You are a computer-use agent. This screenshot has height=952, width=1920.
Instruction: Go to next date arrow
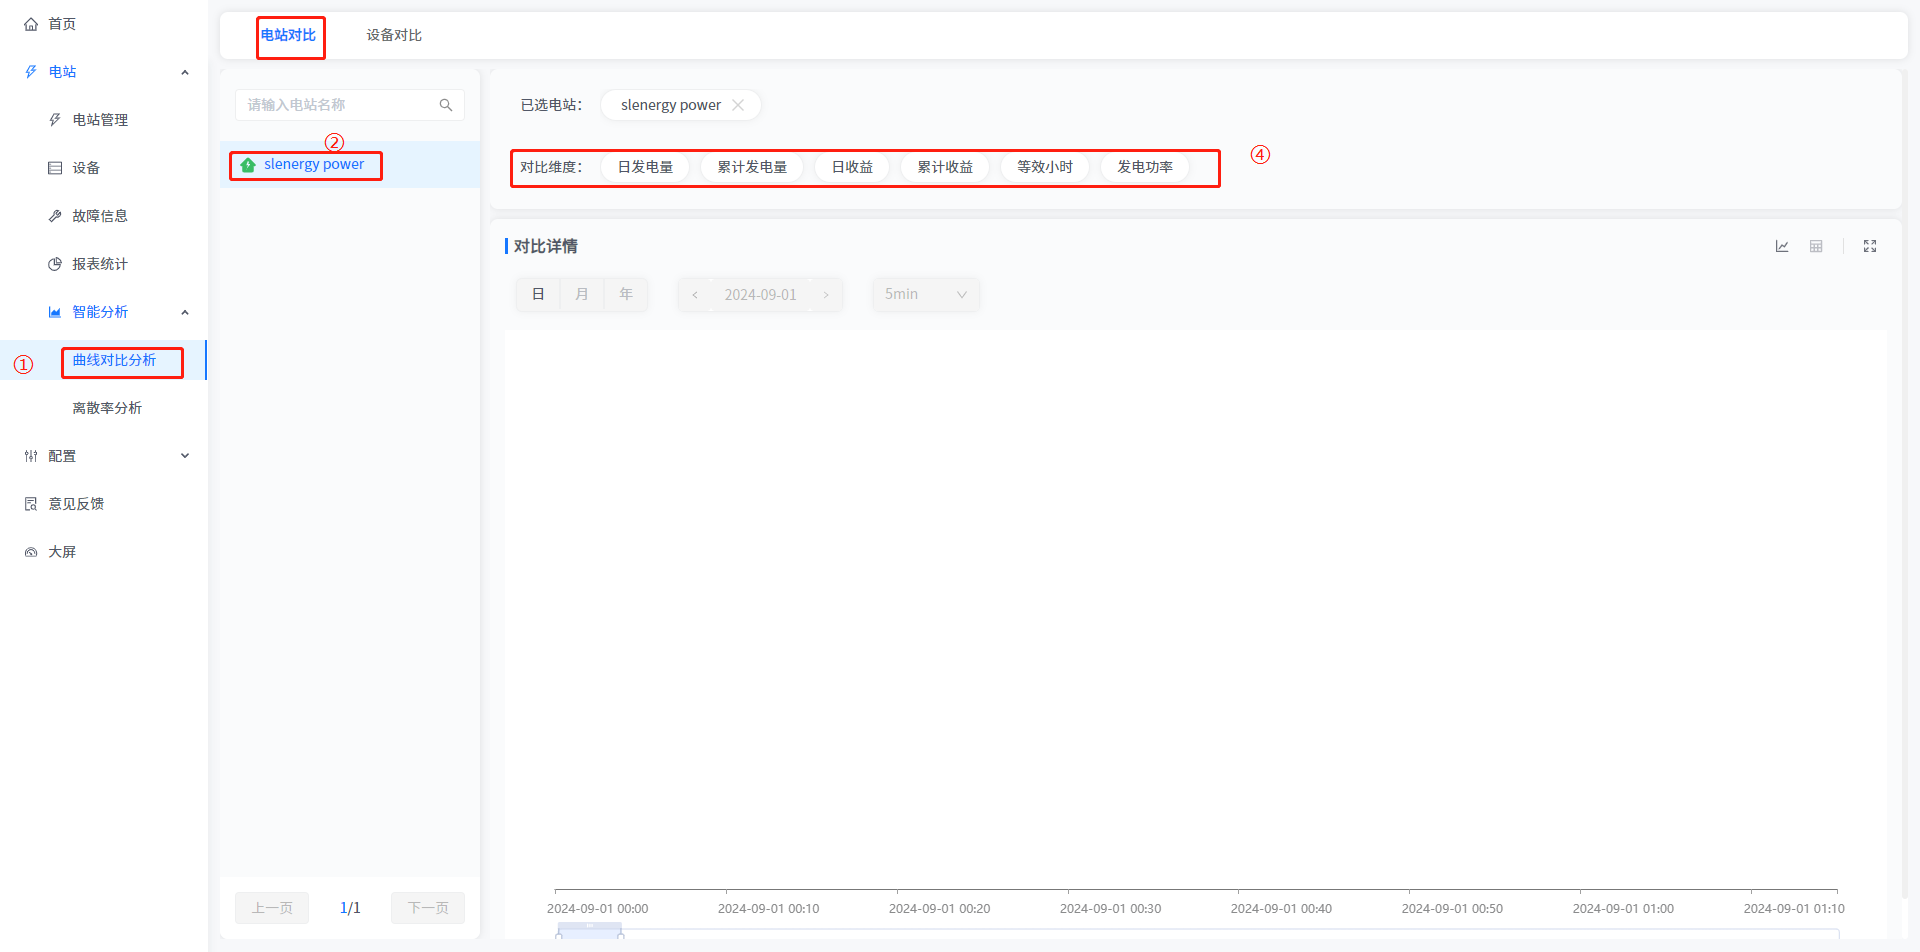[826, 295]
